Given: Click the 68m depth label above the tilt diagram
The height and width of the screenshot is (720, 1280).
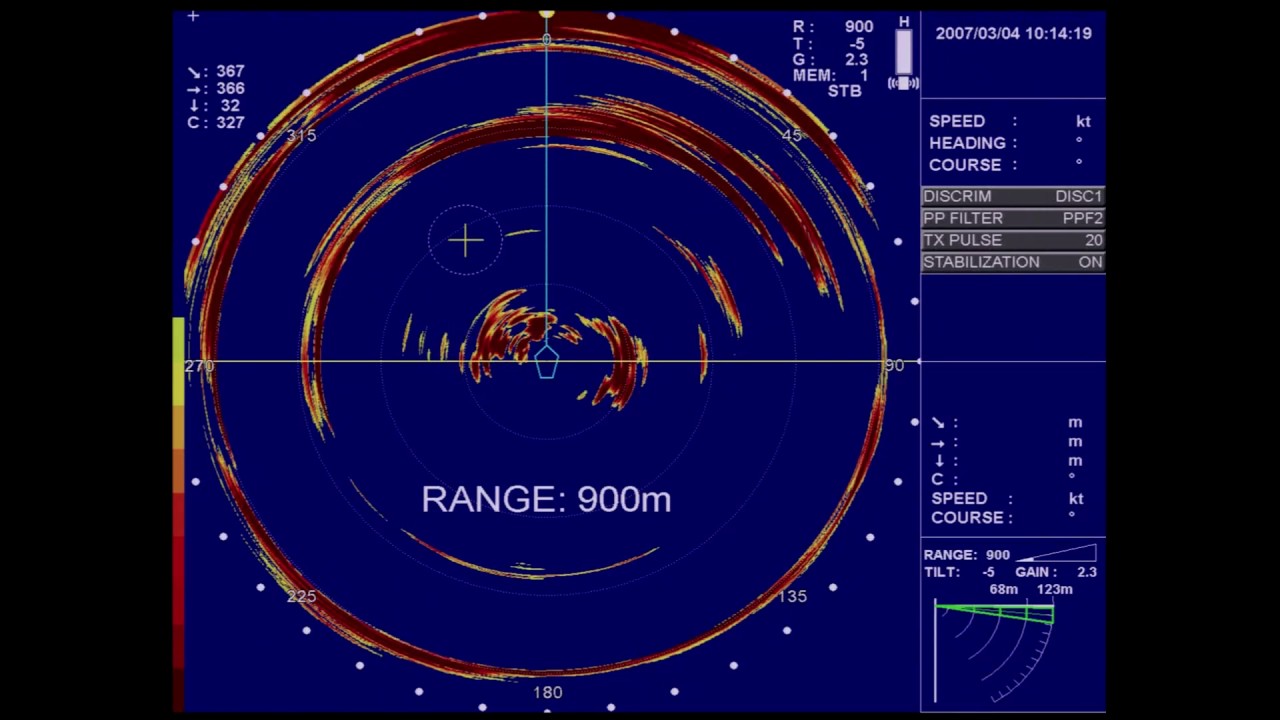Looking at the screenshot, I should pos(1003,589).
